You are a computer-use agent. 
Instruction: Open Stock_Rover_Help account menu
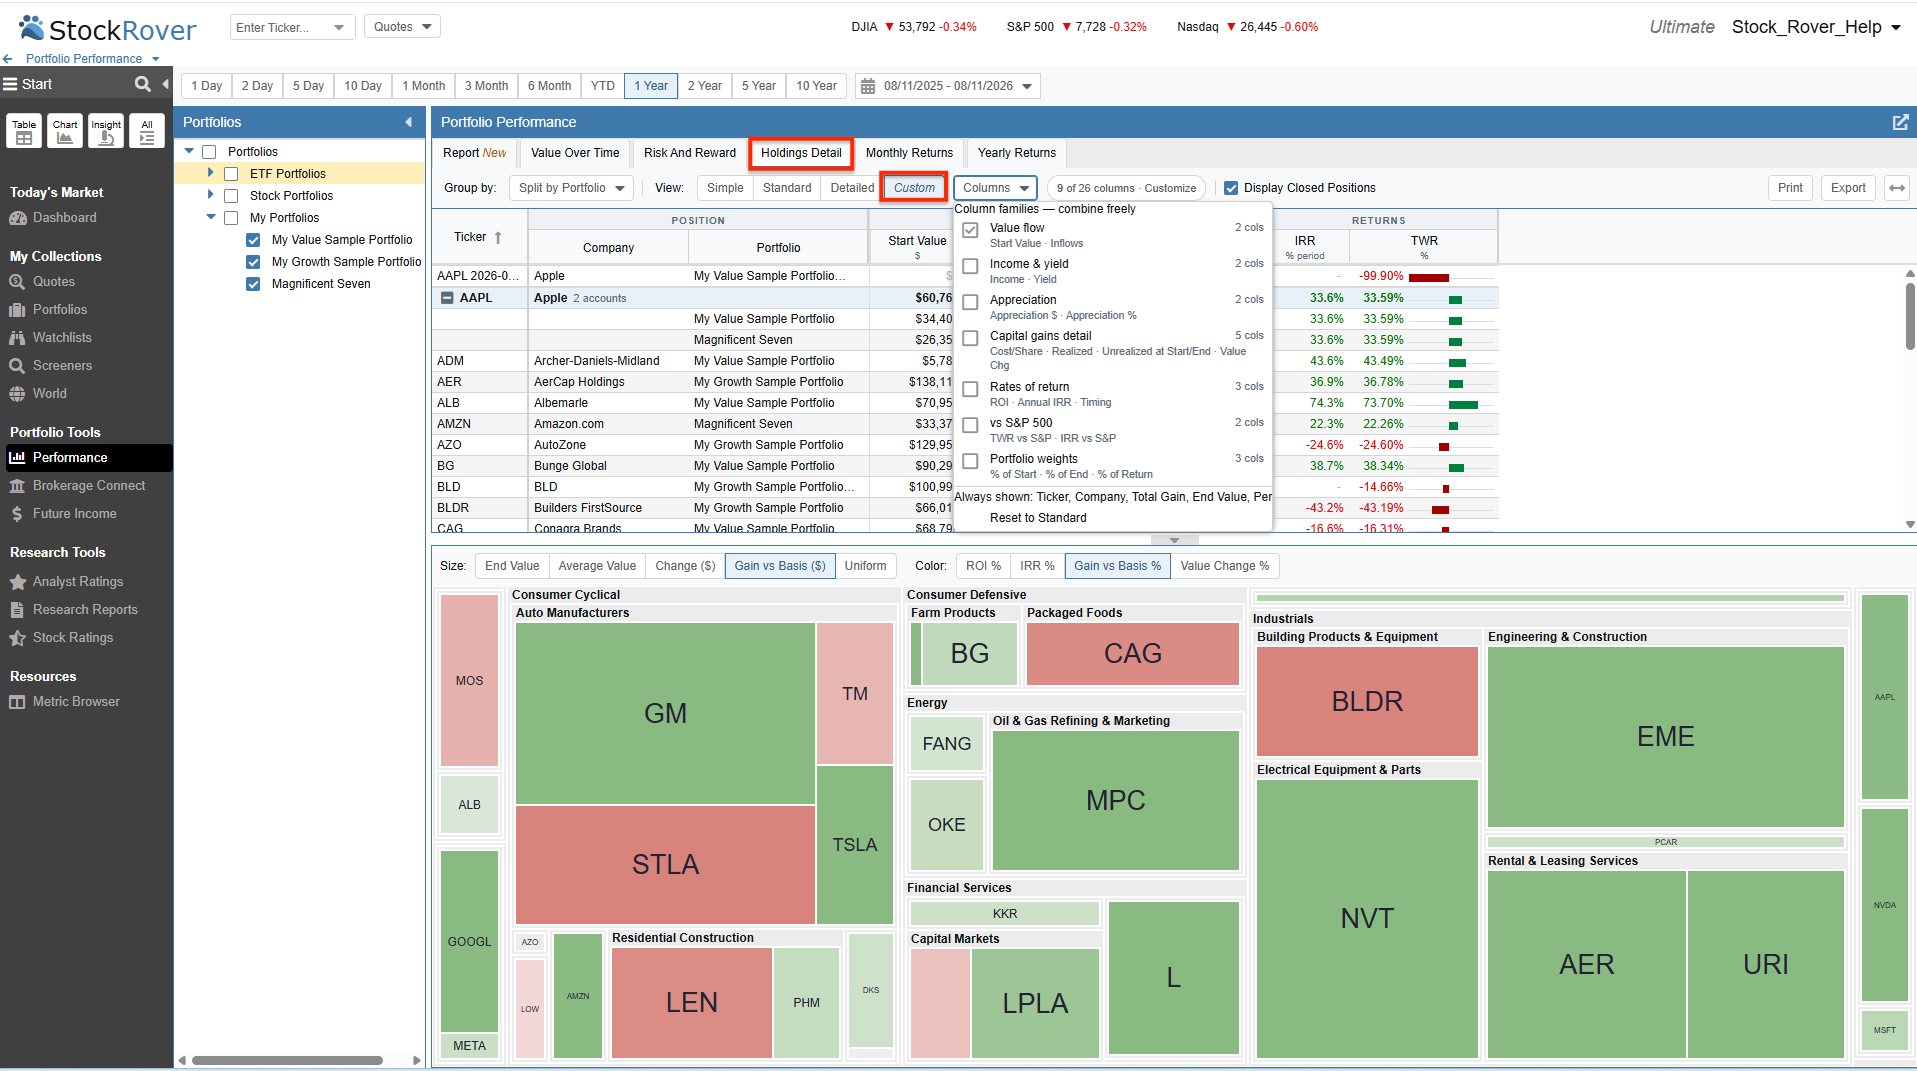click(1816, 27)
